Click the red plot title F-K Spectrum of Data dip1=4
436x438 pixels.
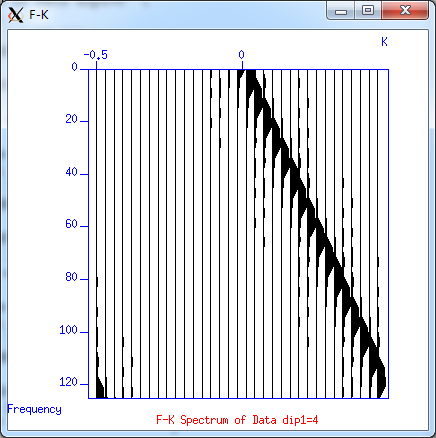237,420
